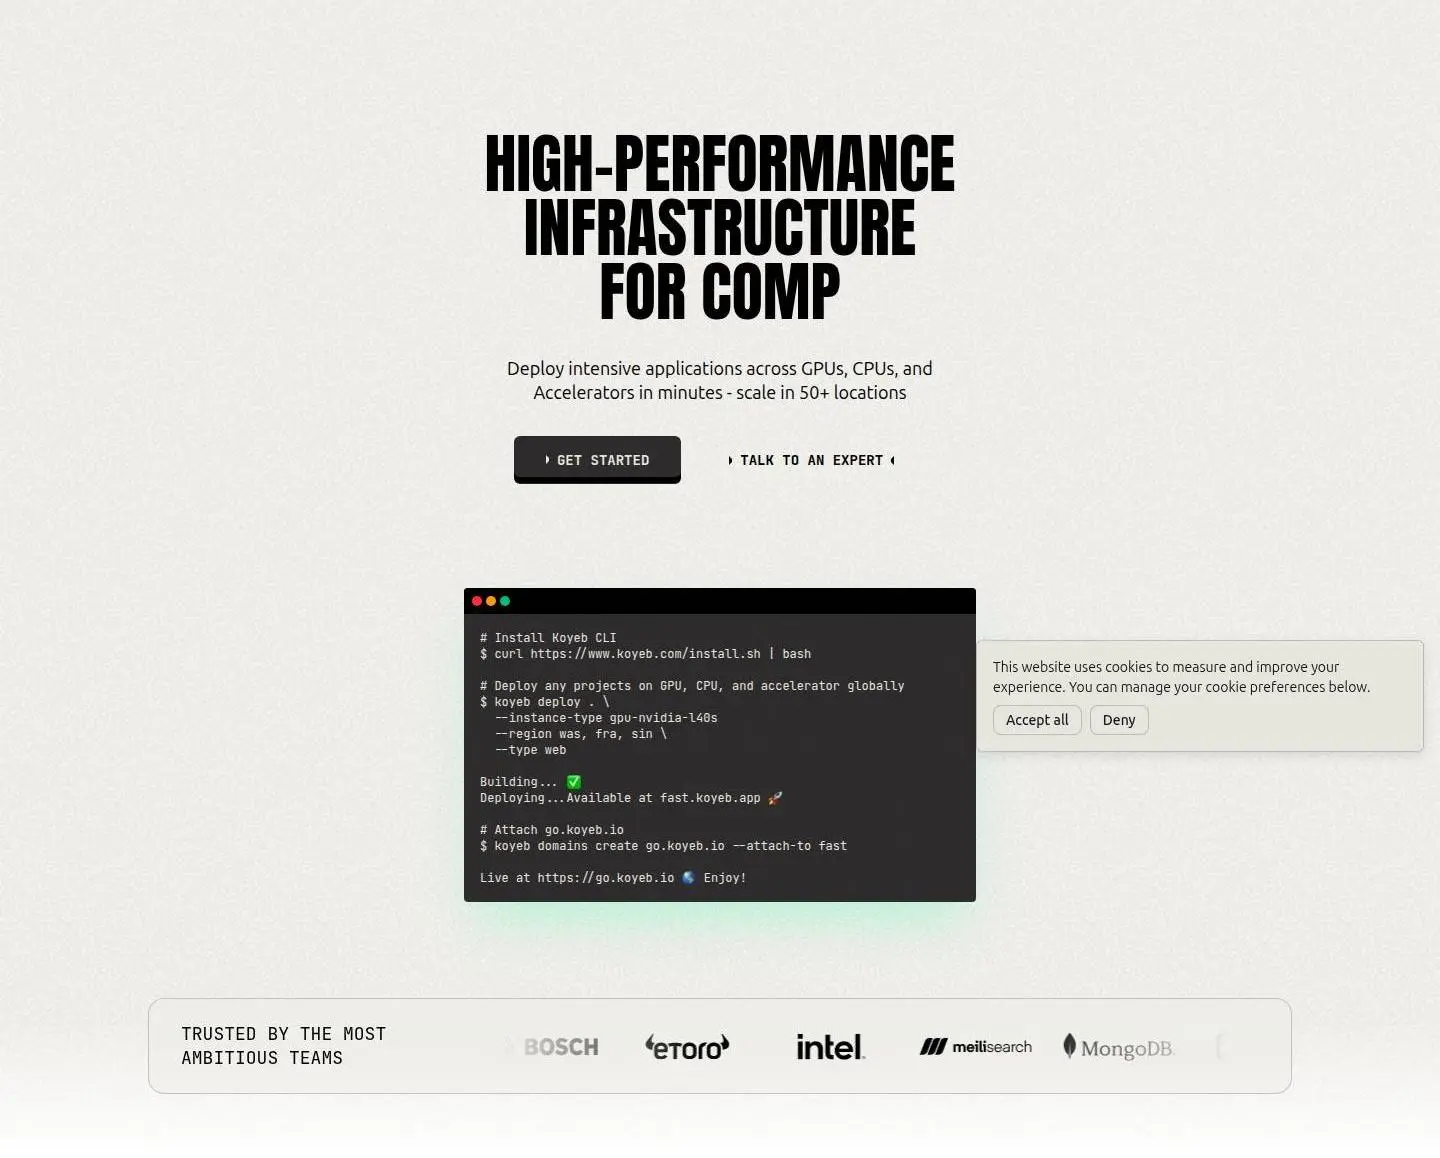Click the '$ koyeb deploy . \' line
The width and height of the screenshot is (1440, 1158).
pos(544,702)
